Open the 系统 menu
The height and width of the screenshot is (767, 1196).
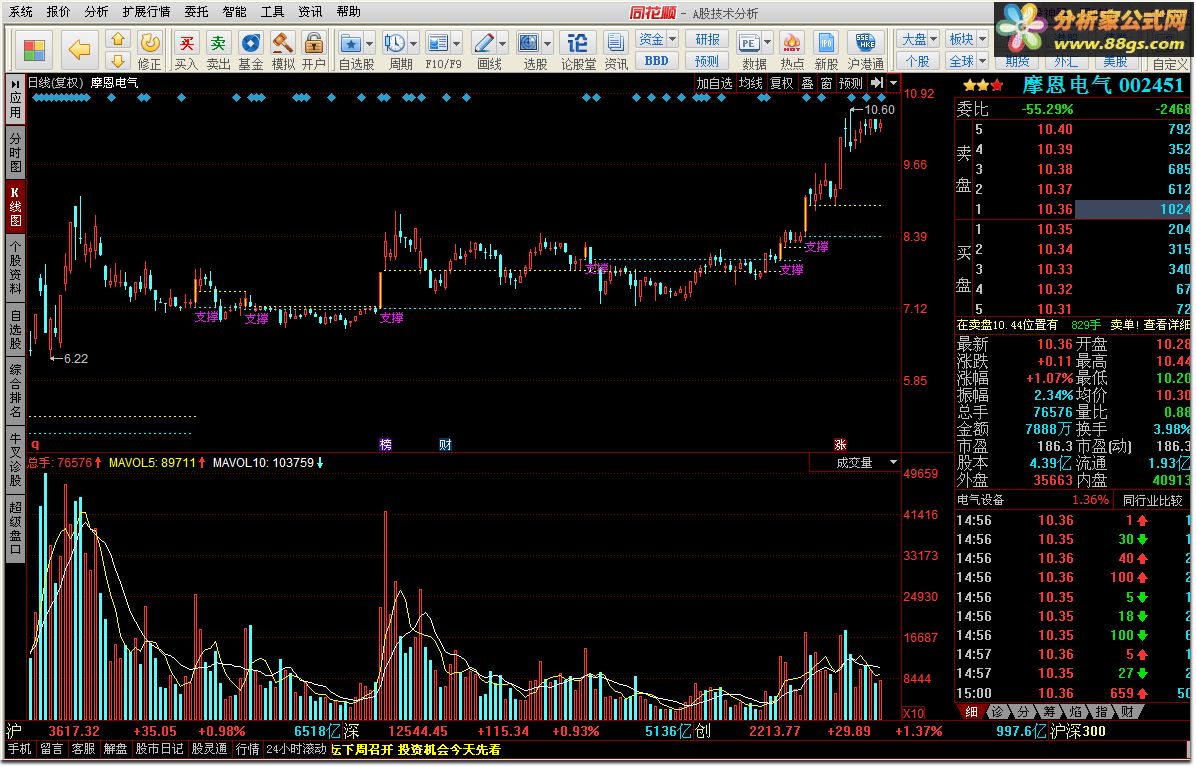coord(21,12)
